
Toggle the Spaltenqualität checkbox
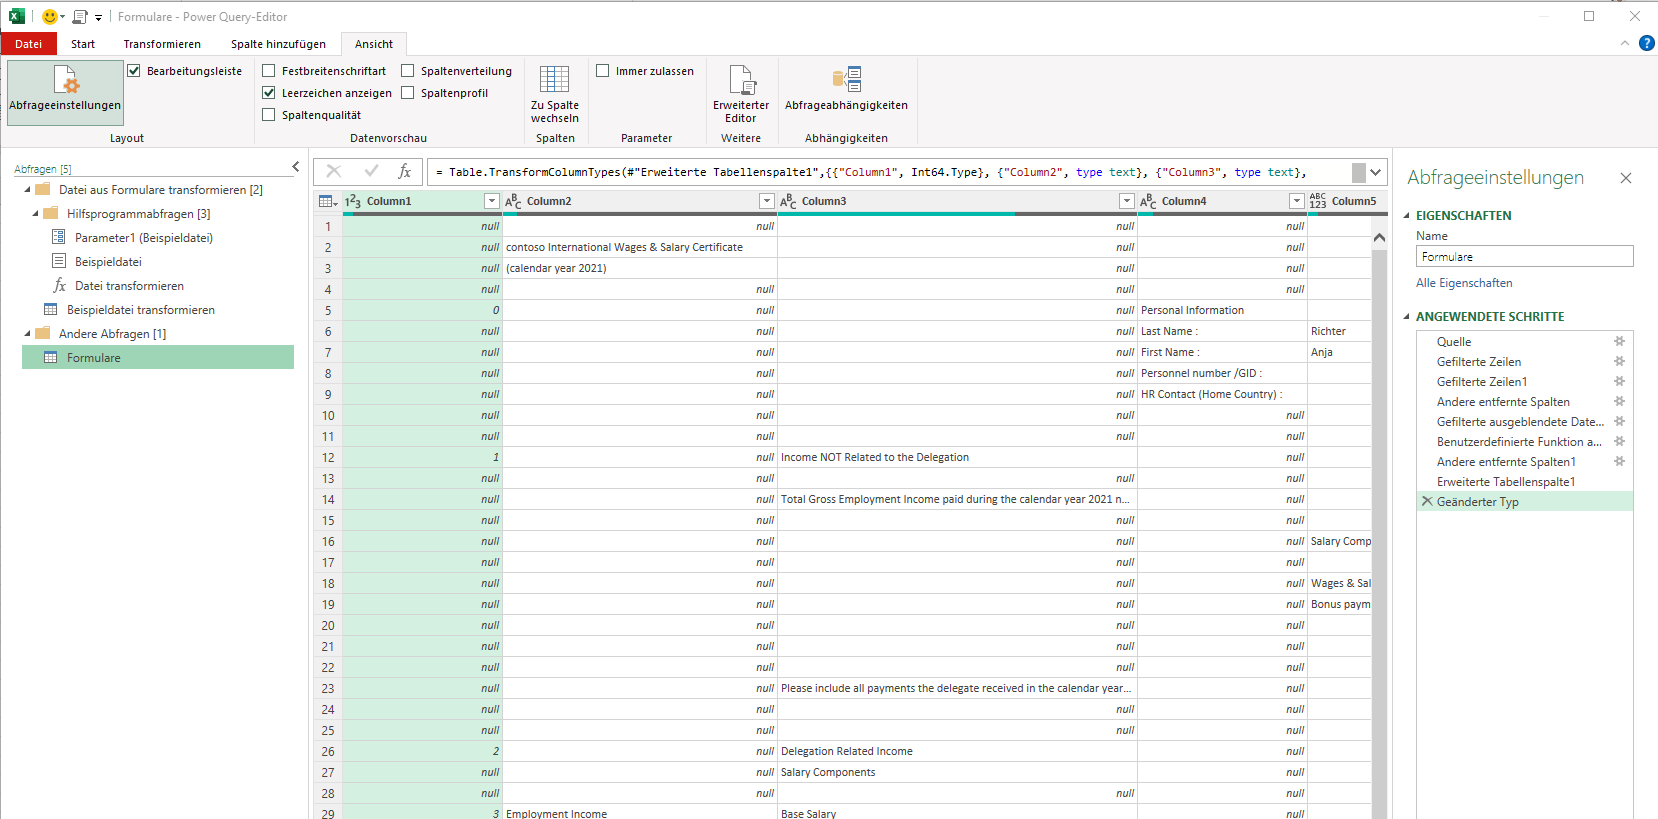click(269, 115)
